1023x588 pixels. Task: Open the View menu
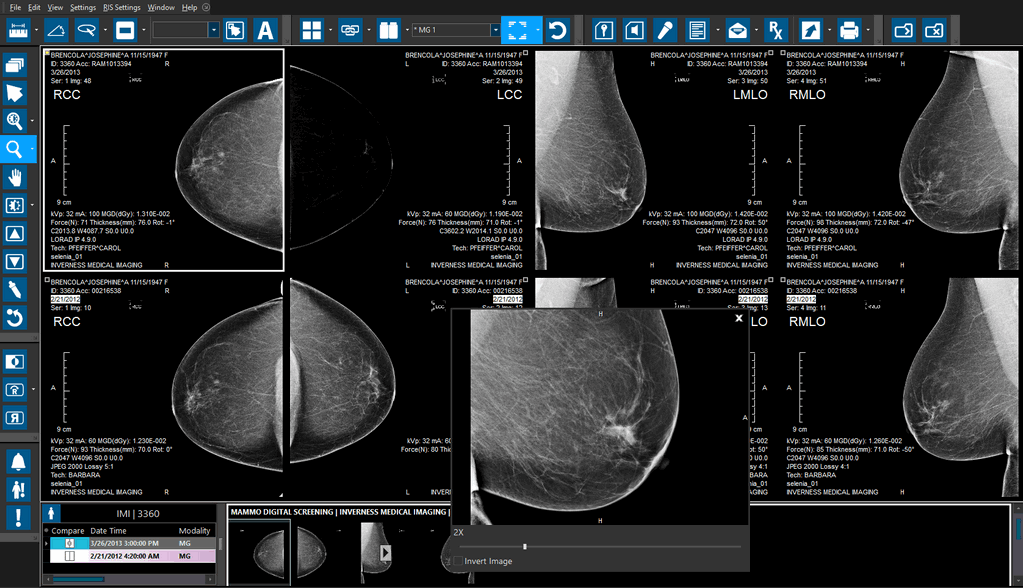point(55,7)
